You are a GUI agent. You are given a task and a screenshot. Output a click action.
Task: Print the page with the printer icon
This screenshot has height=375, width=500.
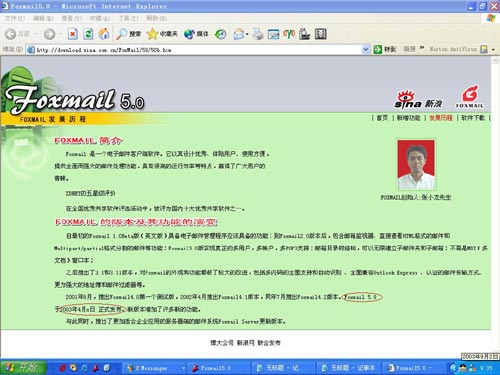(258, 34)
